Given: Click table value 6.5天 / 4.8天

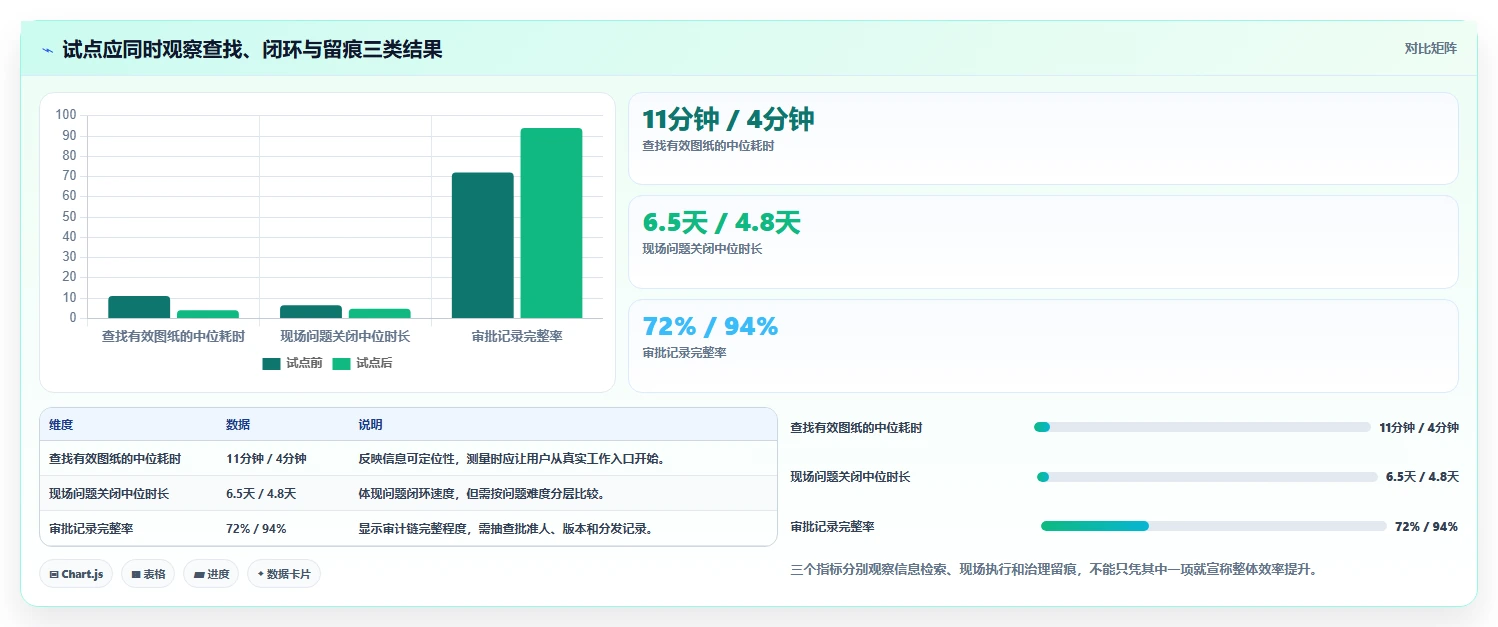Looking at the screenshot, I should pos(261,494).
